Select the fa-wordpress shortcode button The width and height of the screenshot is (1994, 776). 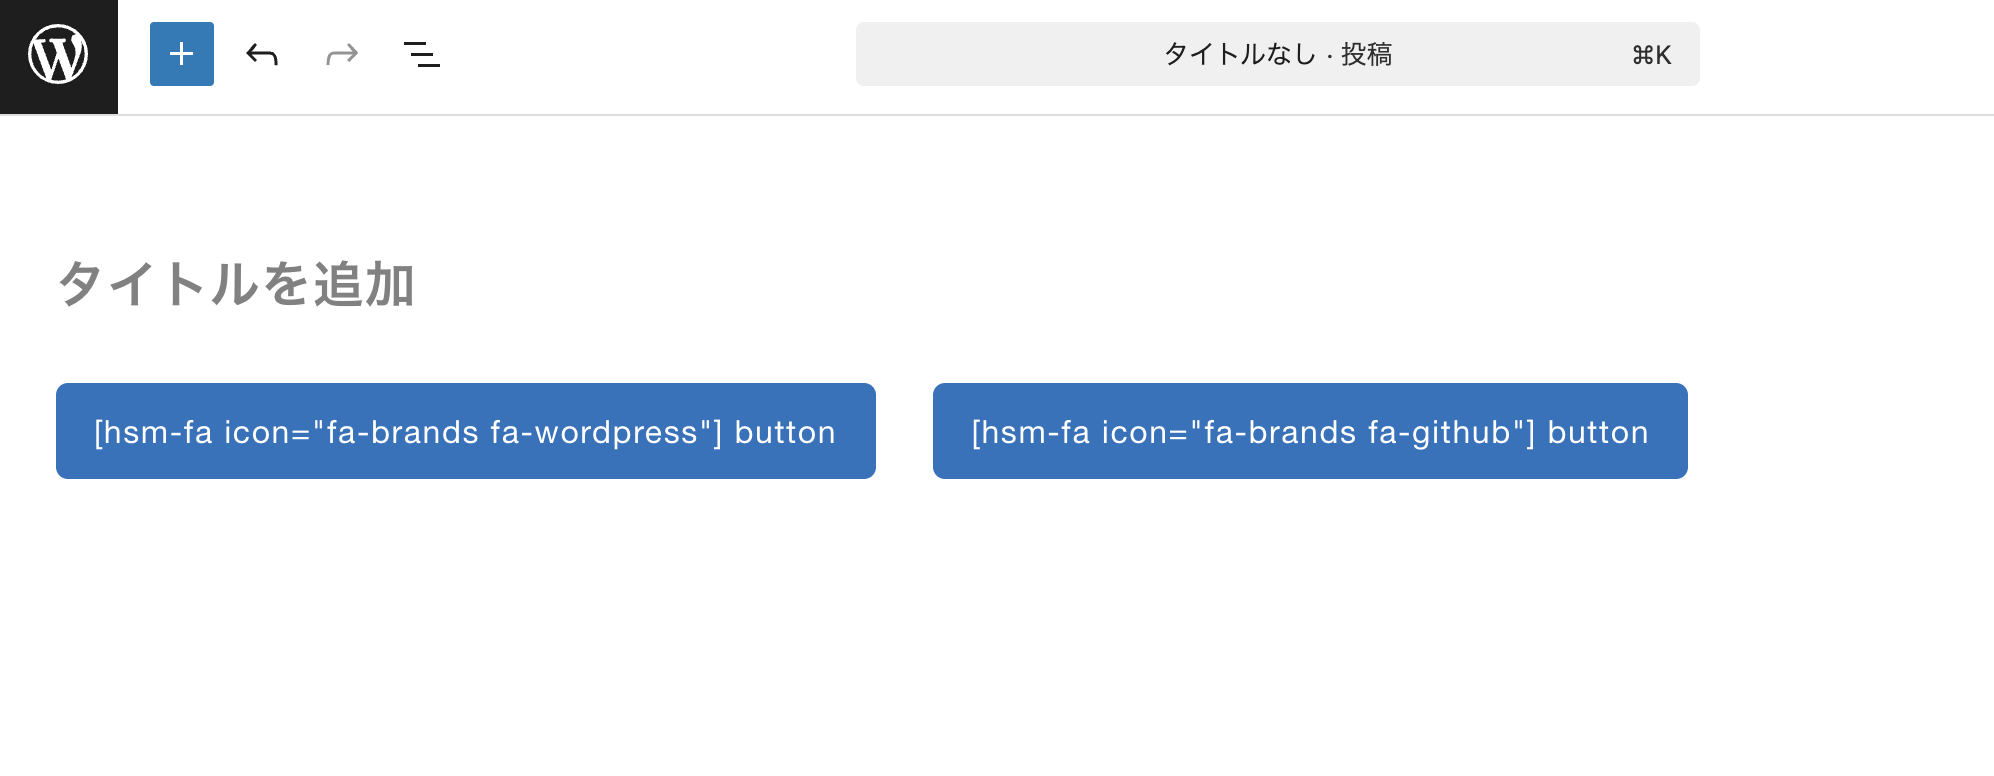pyautogui.click(x=465, y=431)
